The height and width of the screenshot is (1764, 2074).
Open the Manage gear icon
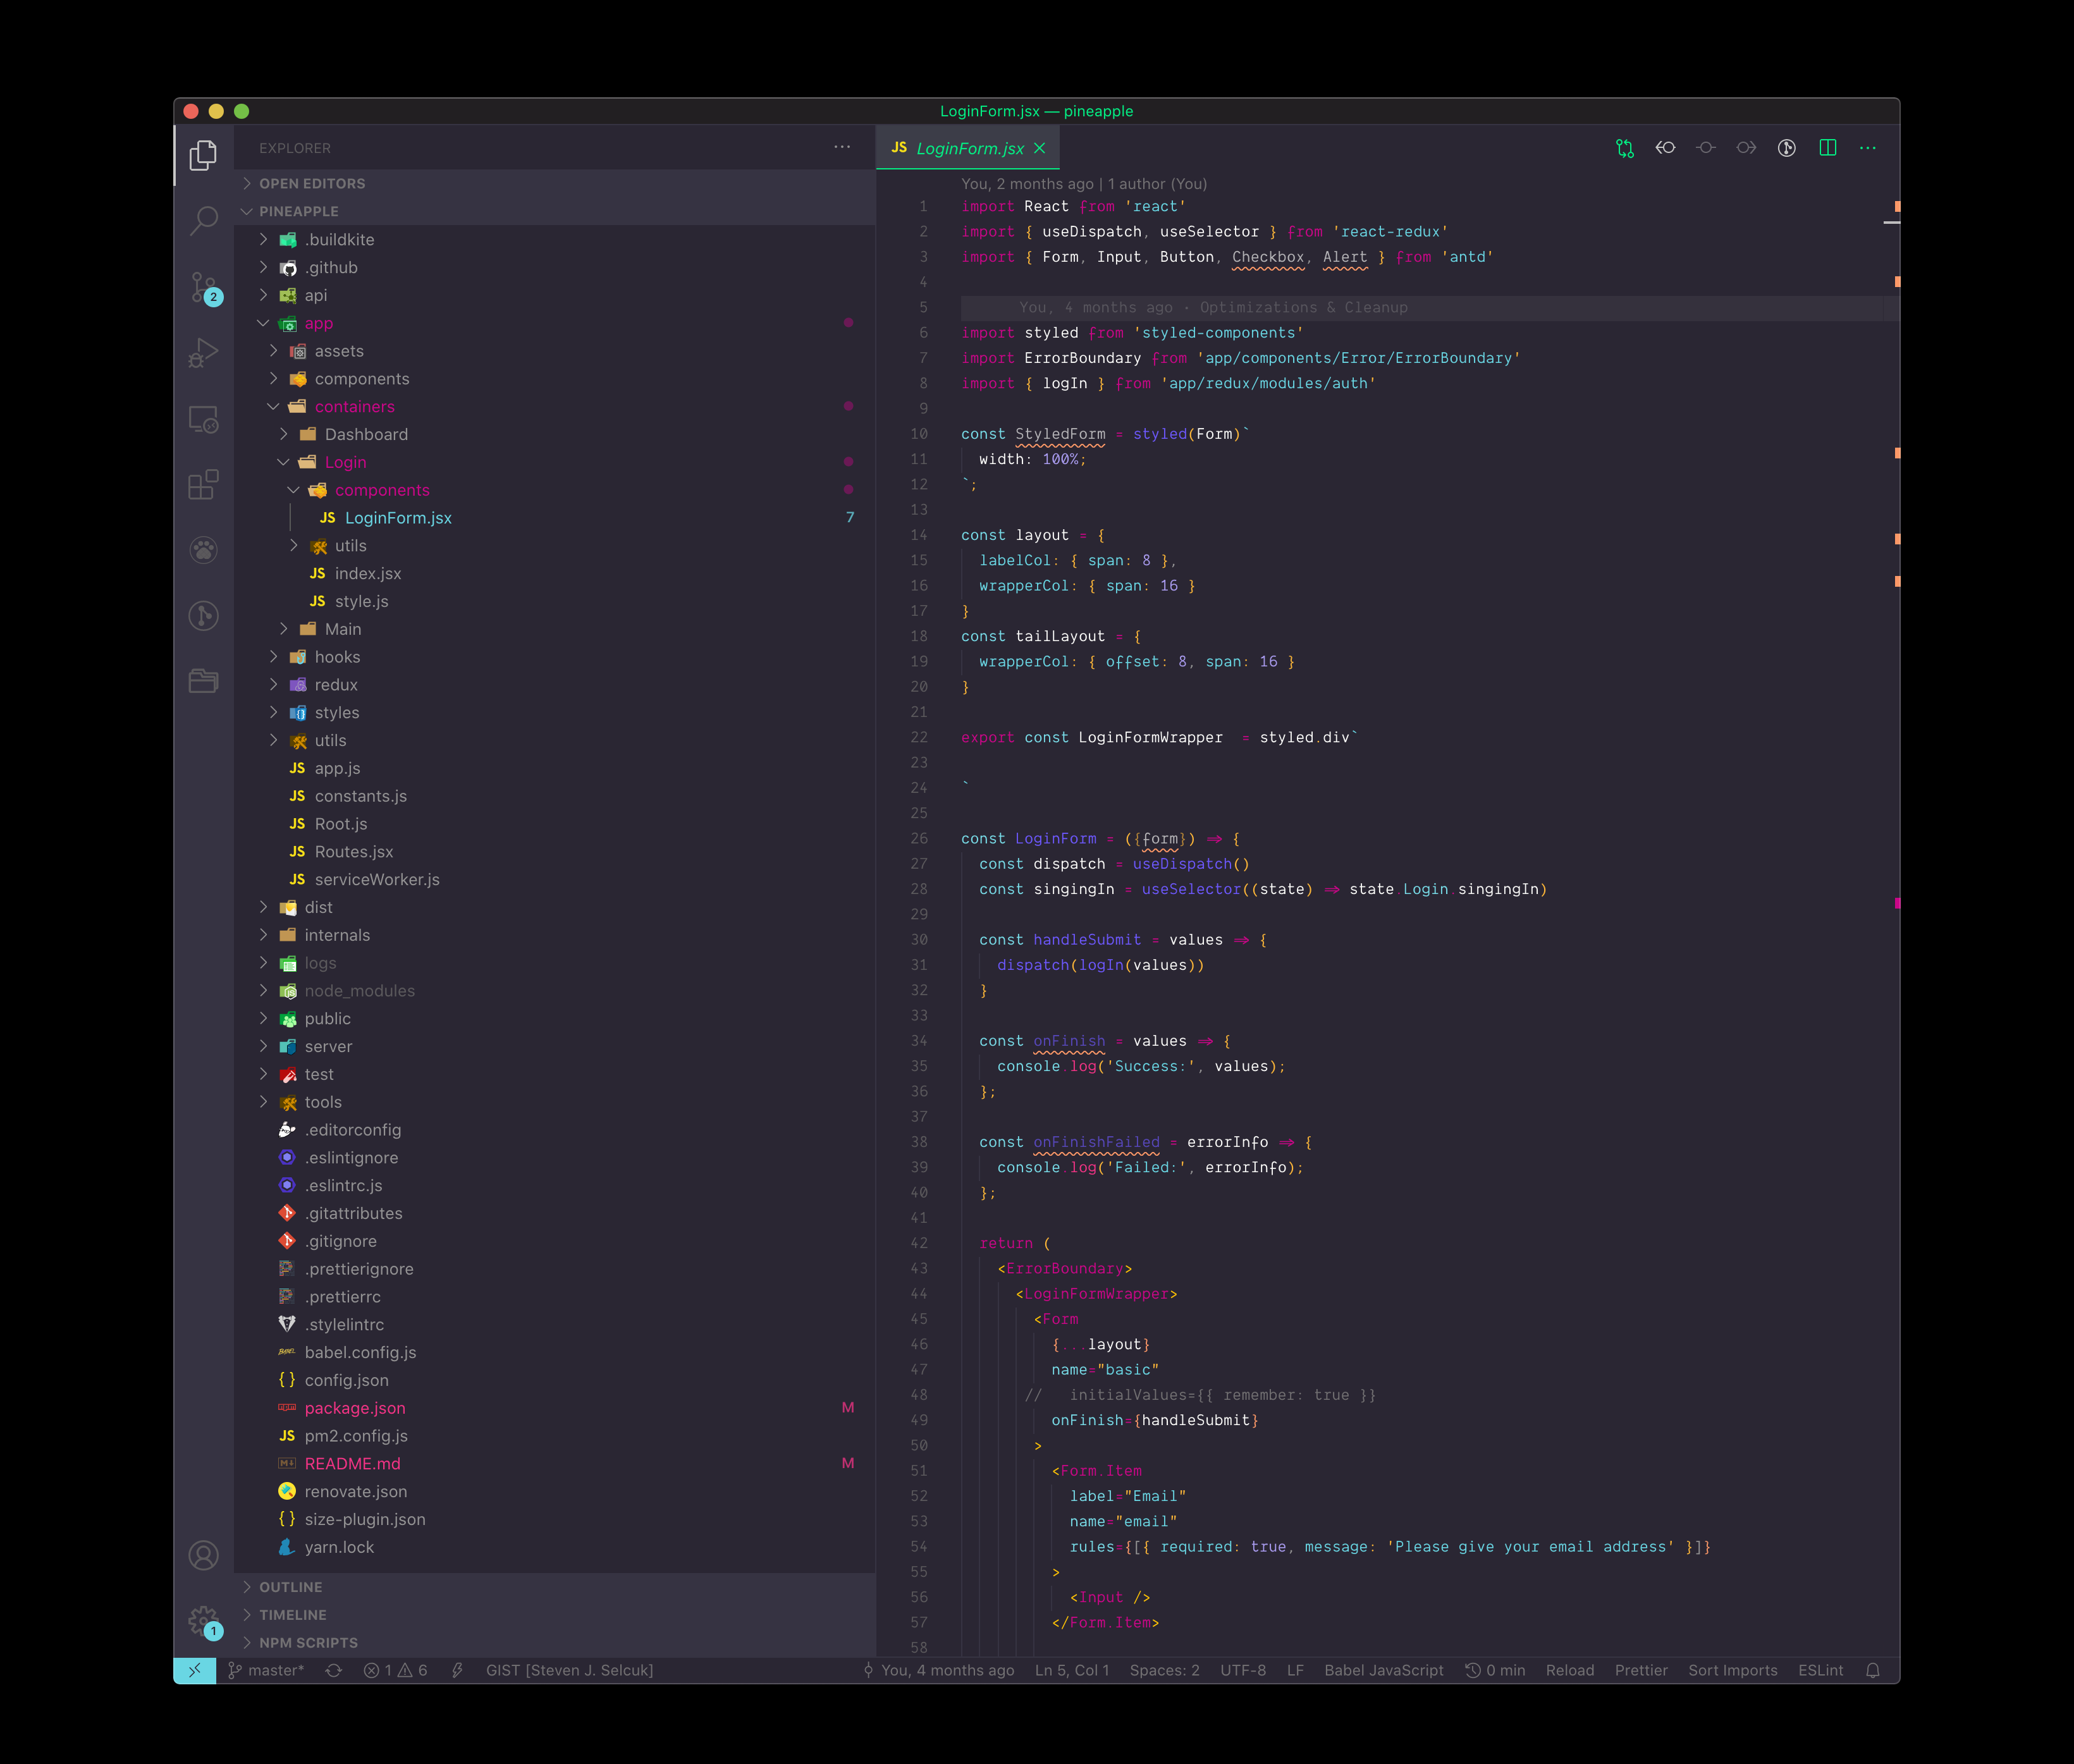pos(204,1620)
